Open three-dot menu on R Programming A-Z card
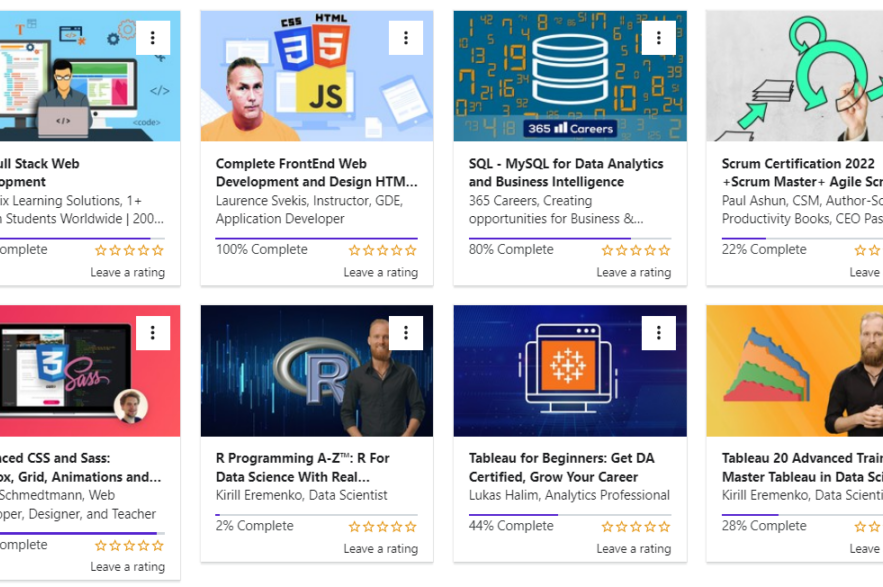This screenshot has width=883, height=587. click(x=405, y=333)
